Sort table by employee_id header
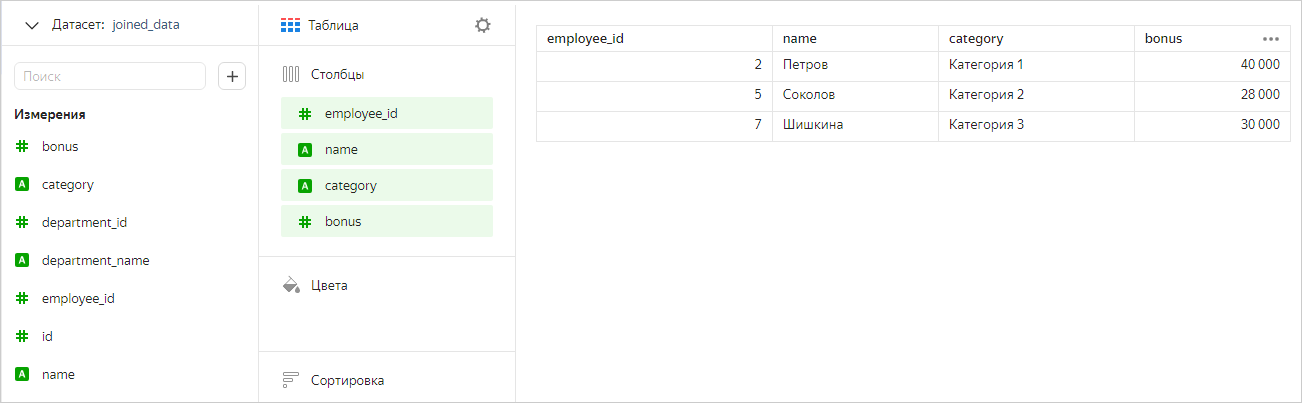This screenshot has width=1302, height=403. coord(586,39)
